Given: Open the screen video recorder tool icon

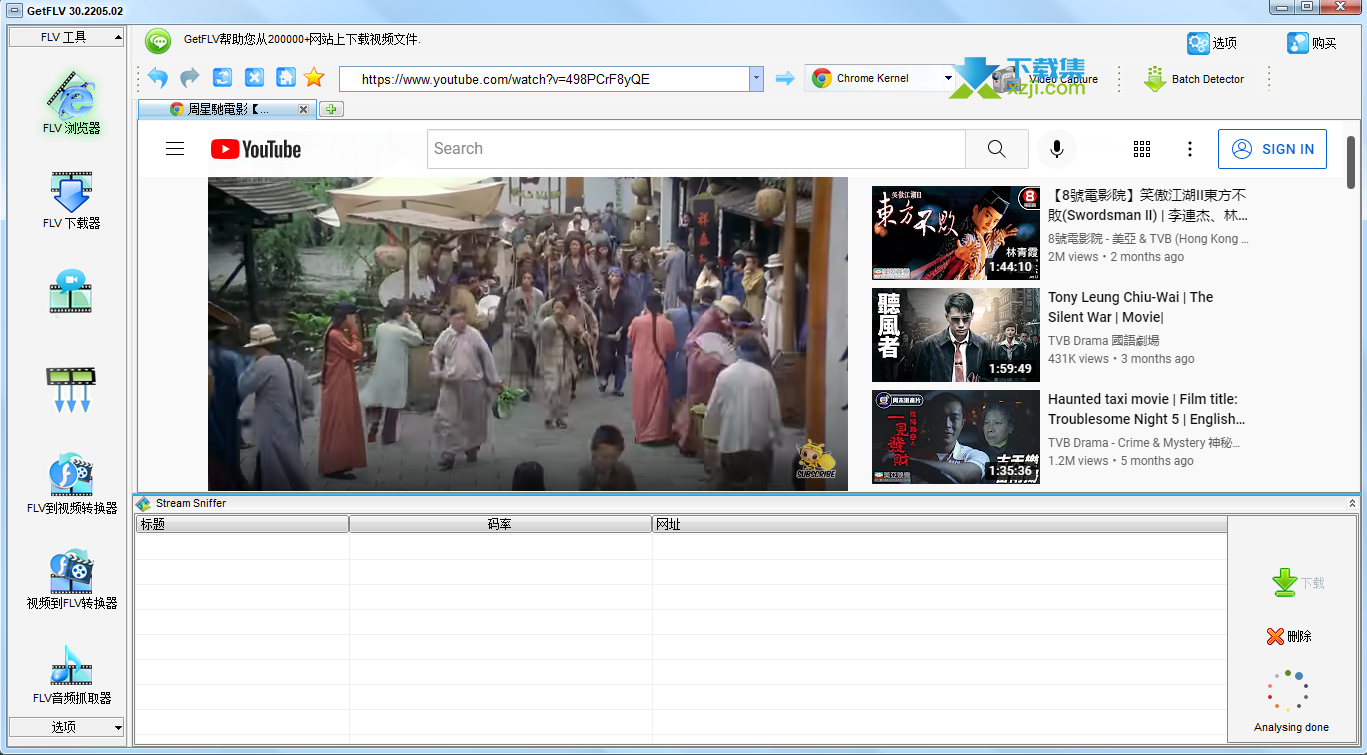Looking at the screenshot, I should [x=71, y=291].
